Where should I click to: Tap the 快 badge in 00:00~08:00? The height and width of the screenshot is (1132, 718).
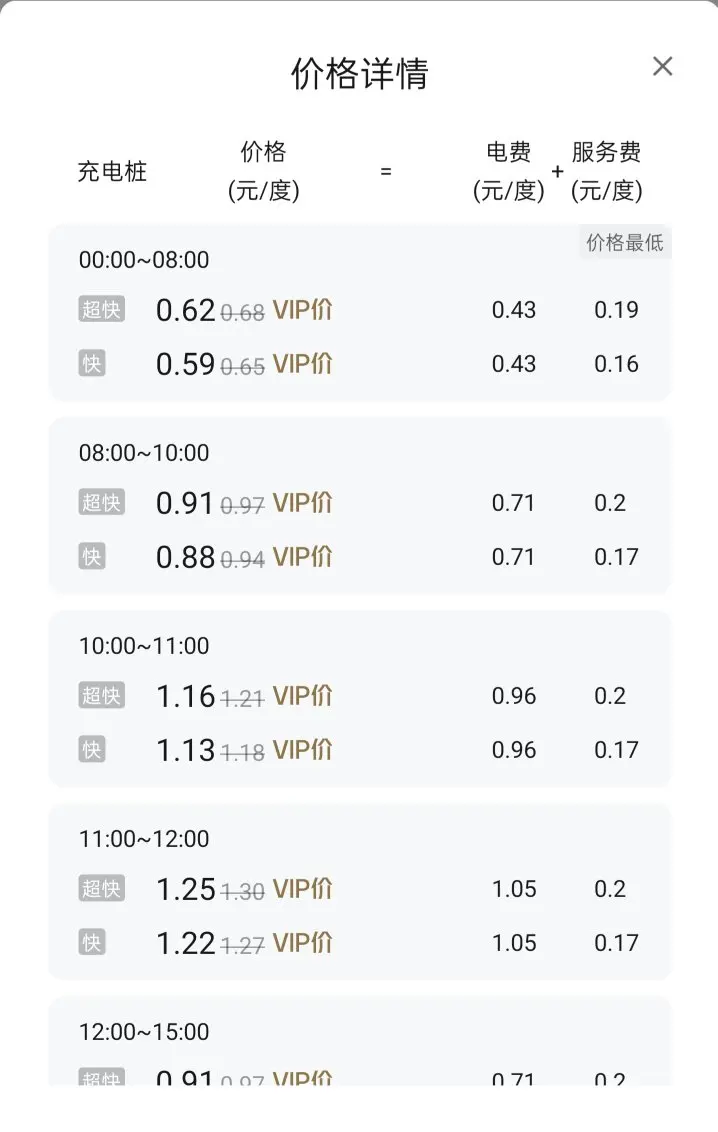click(92, 363)
